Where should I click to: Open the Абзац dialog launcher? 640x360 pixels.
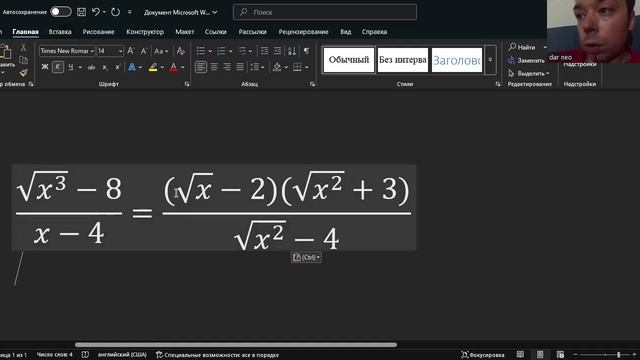[312, 84]
